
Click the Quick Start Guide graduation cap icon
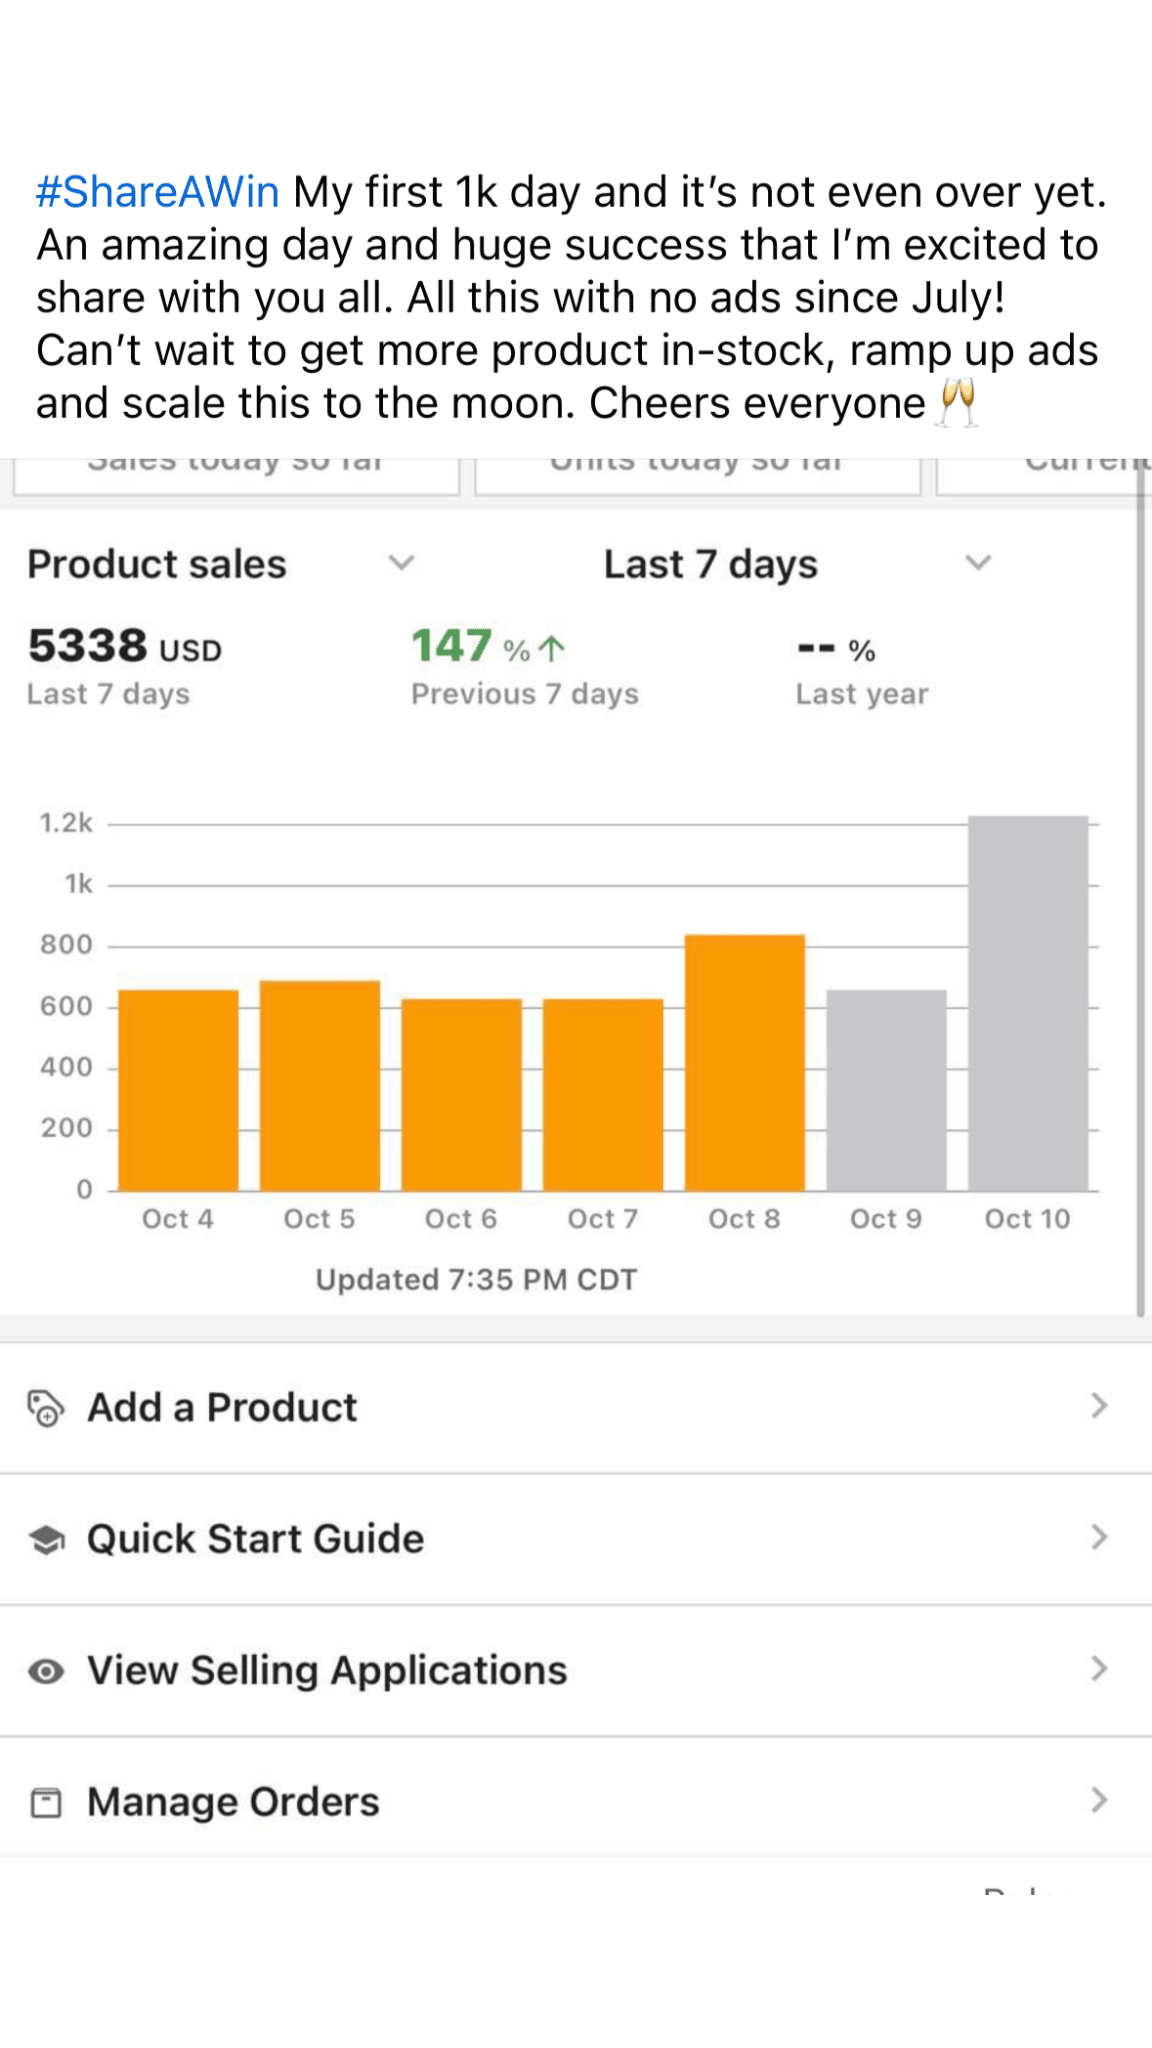[x=46, y=1539]
